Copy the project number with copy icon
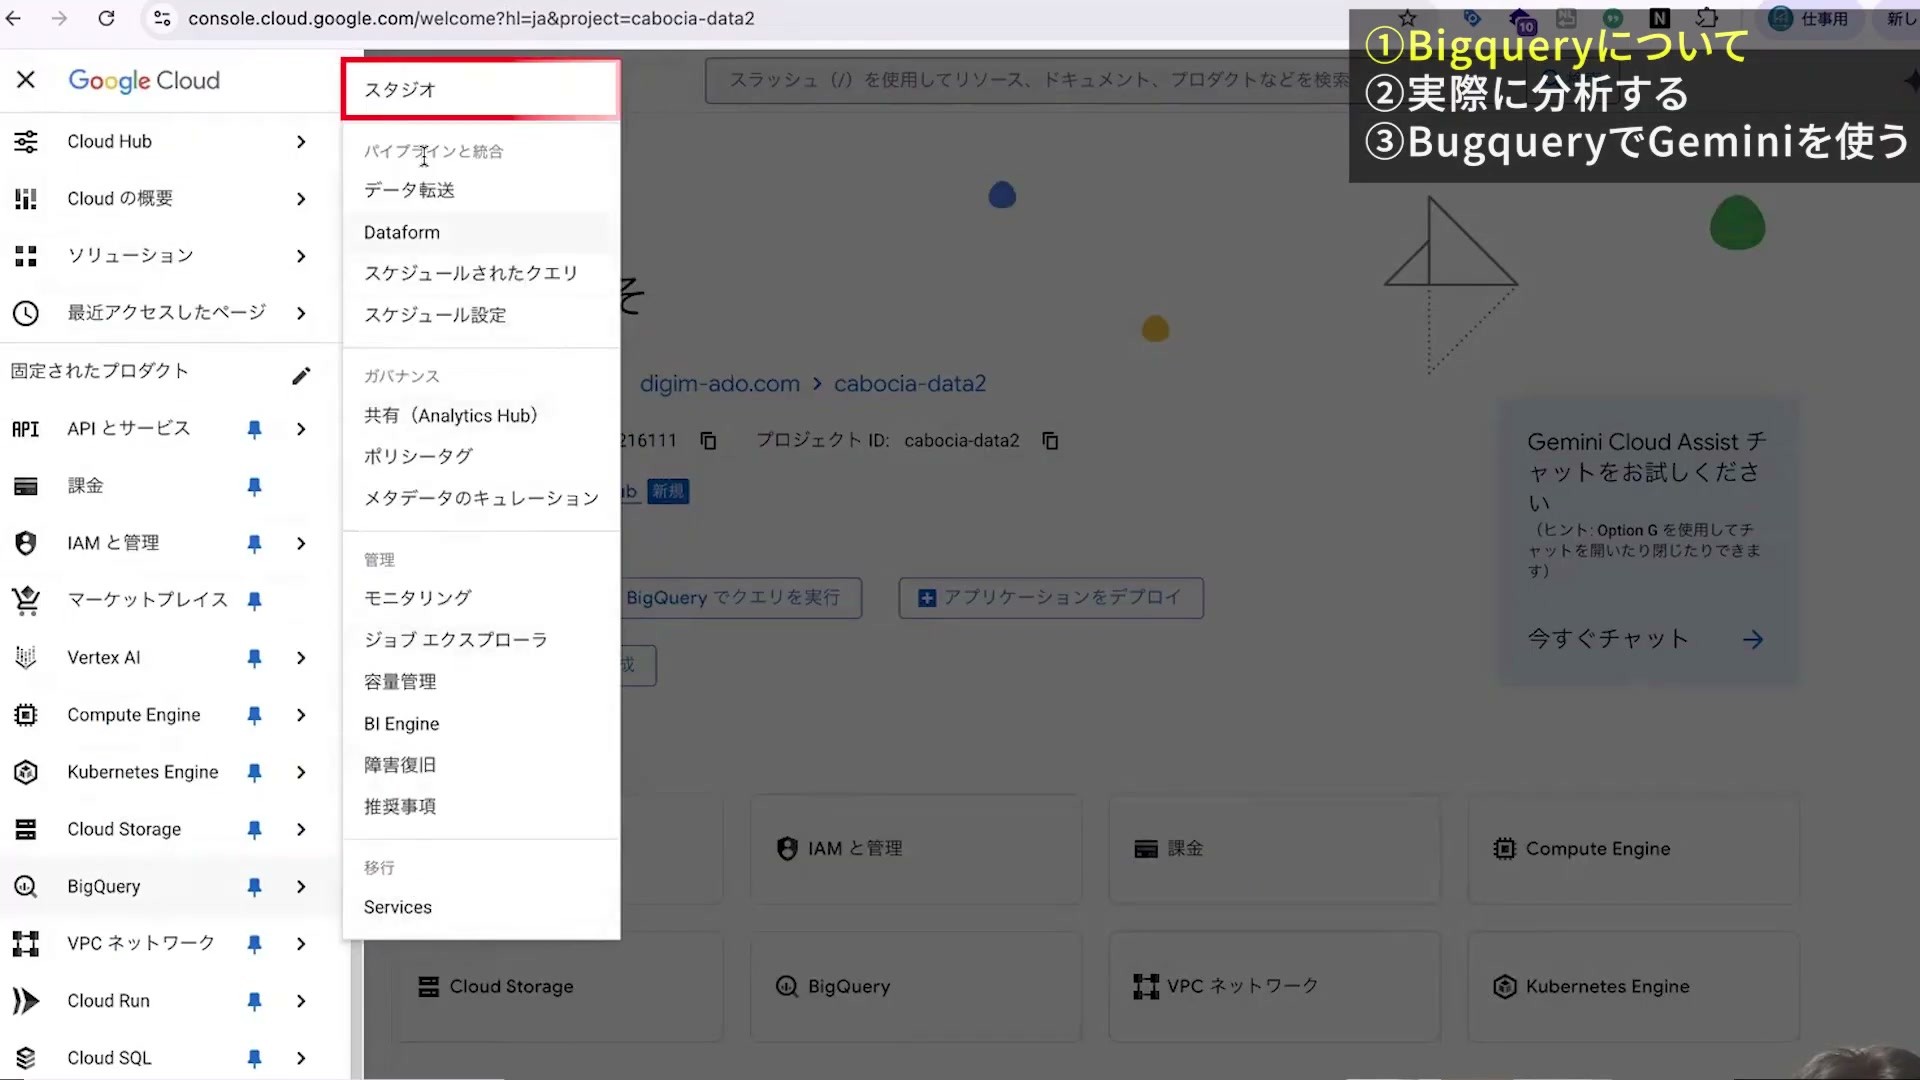Viewport: 1920px width, 1080px height. click(x=708, y=441)
